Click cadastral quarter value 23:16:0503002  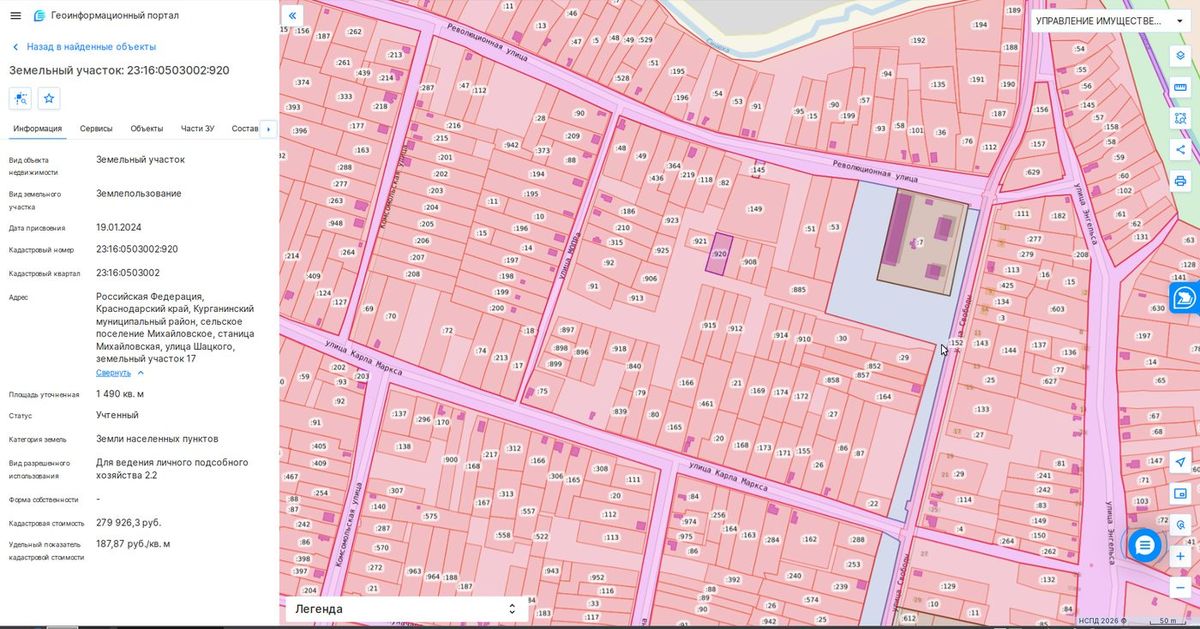tap(128, 273)
